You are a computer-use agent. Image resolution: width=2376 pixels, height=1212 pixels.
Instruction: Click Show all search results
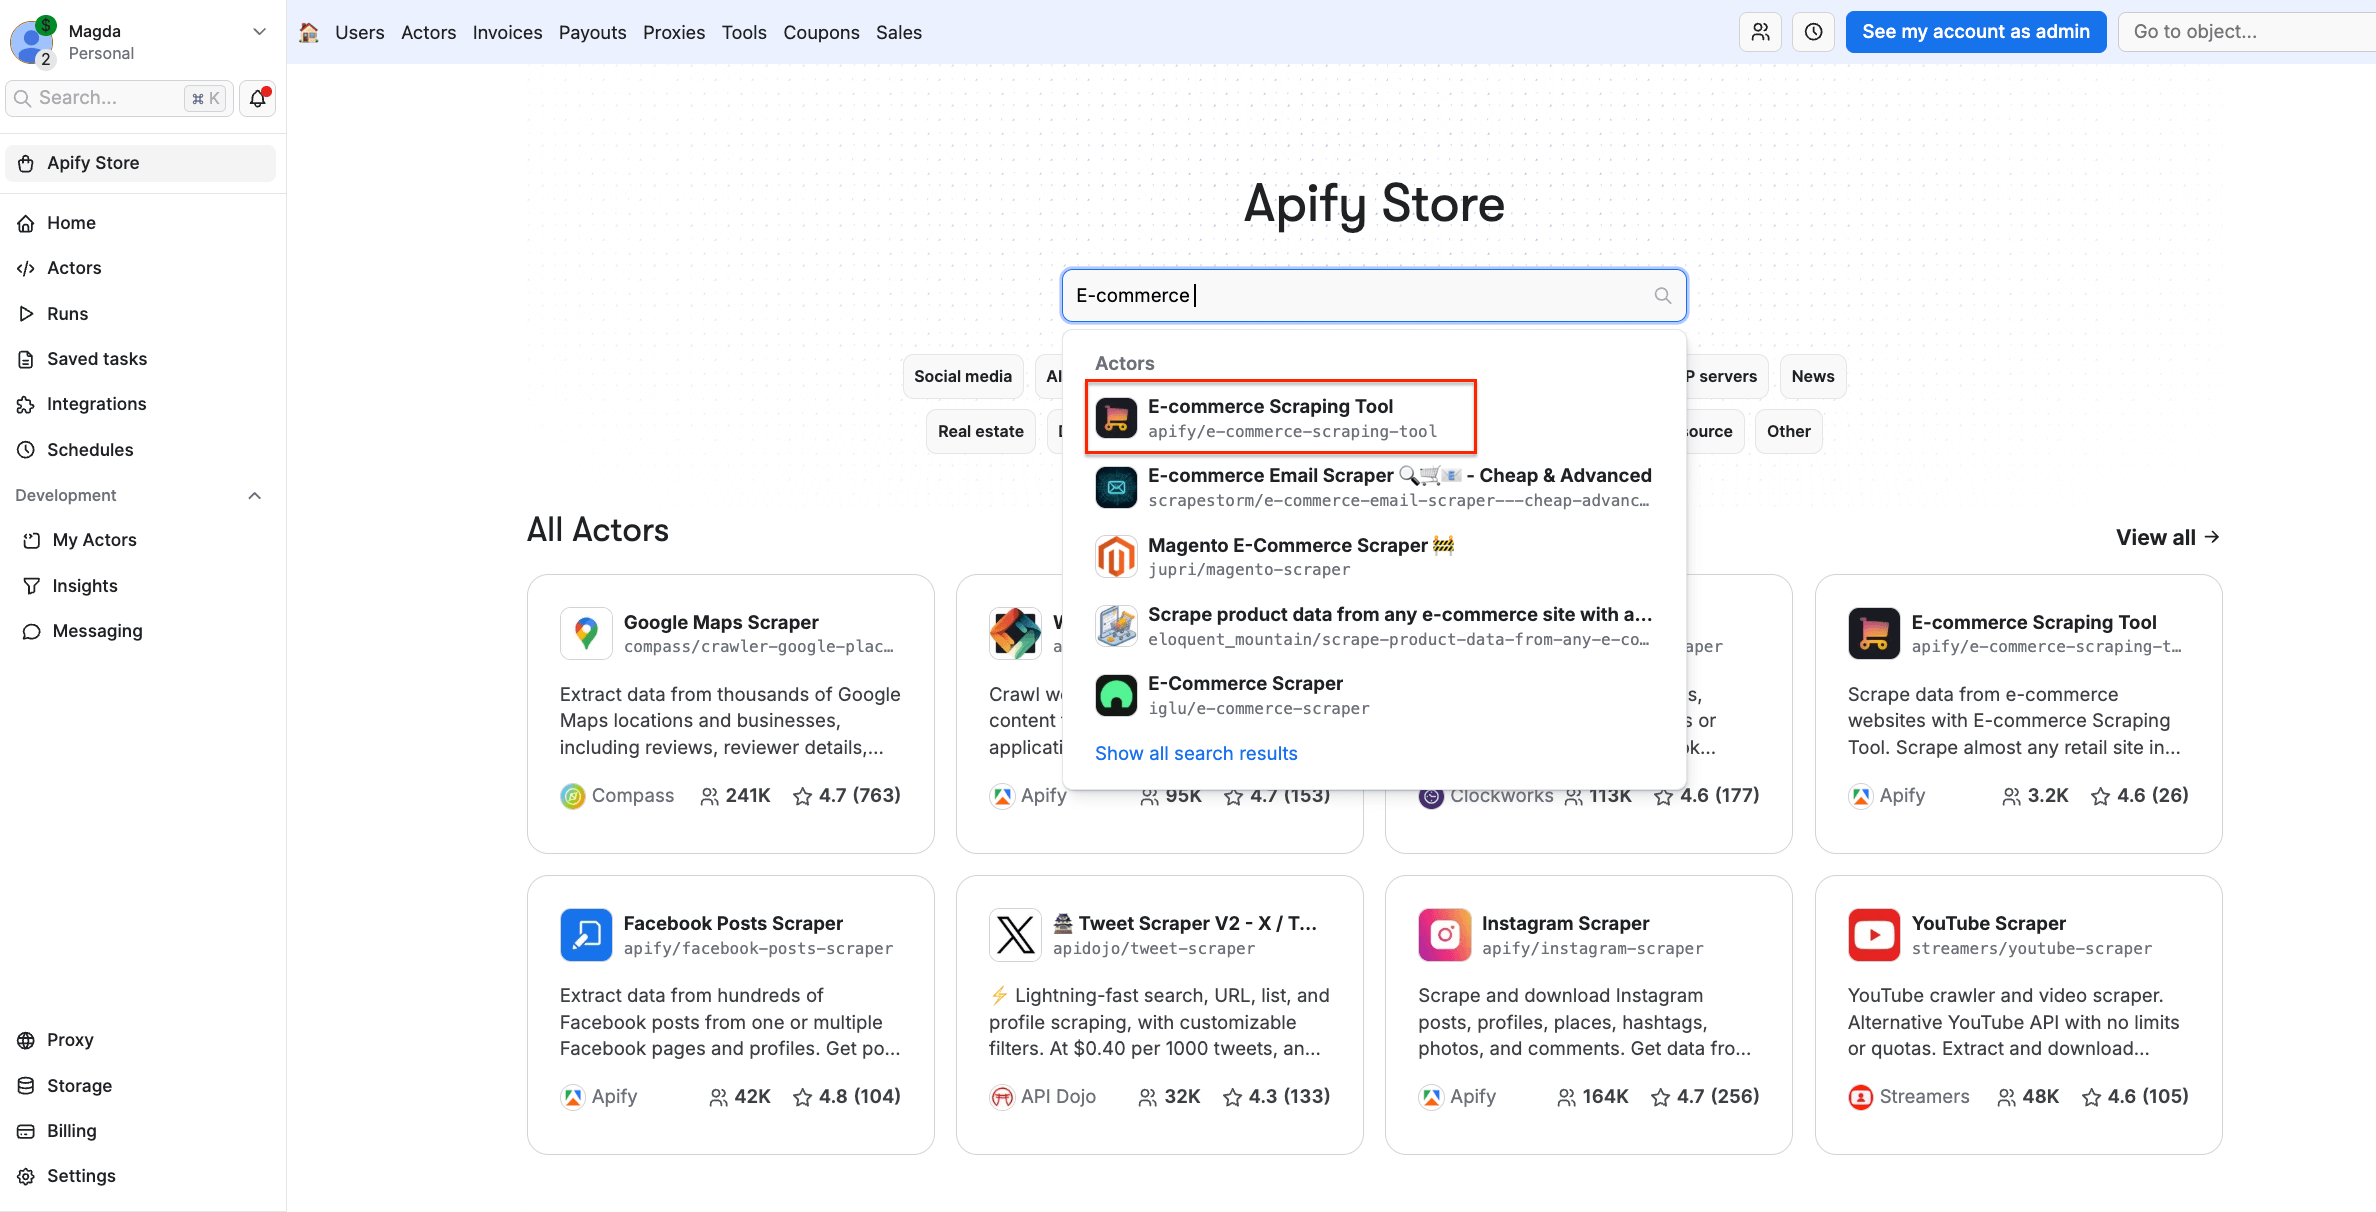1196,753
